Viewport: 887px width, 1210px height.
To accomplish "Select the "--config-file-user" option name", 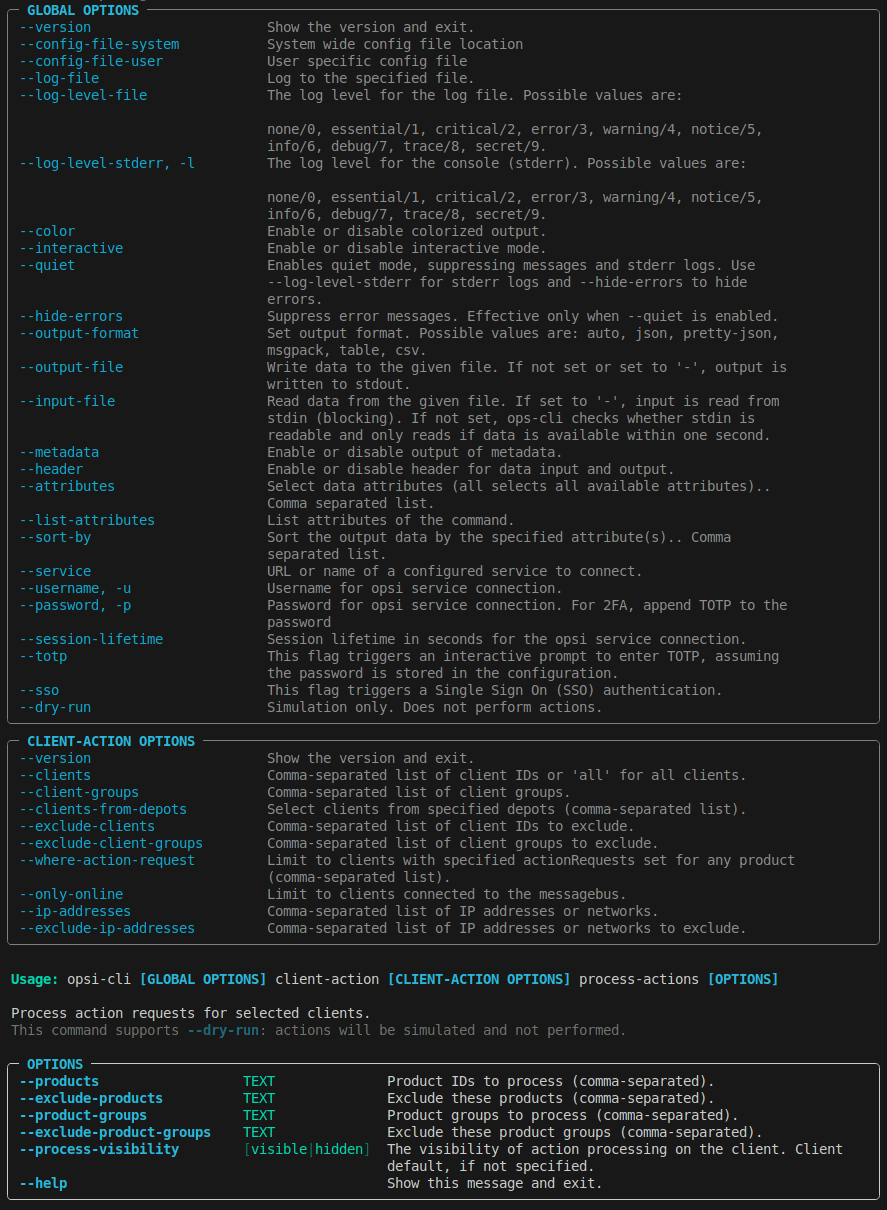I will pos(91,61).
